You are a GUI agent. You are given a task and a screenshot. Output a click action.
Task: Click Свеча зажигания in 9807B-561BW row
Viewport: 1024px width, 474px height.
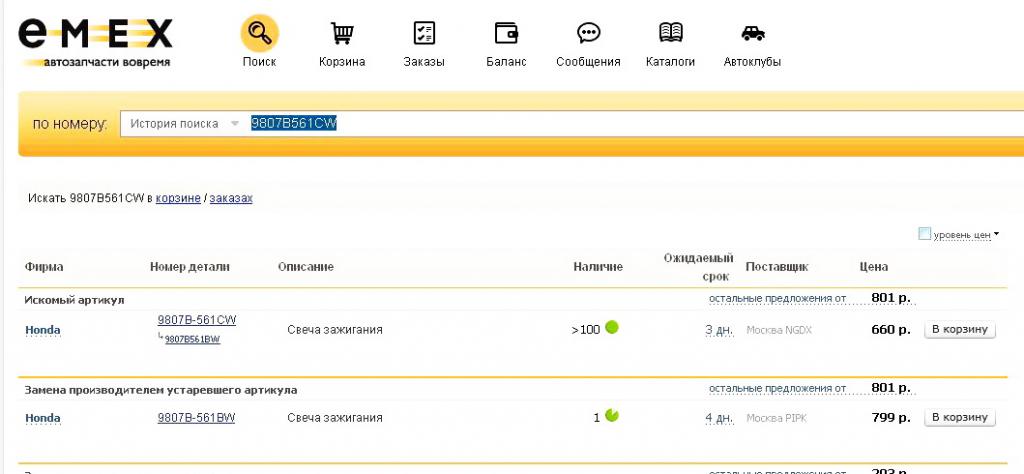[x=334, y=418]
